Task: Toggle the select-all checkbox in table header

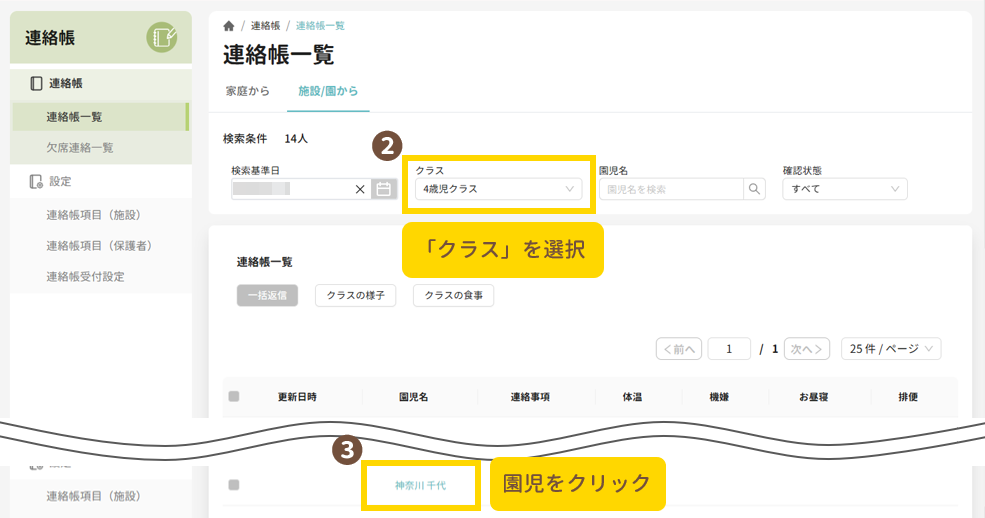Action: click(x=234, y=397)
